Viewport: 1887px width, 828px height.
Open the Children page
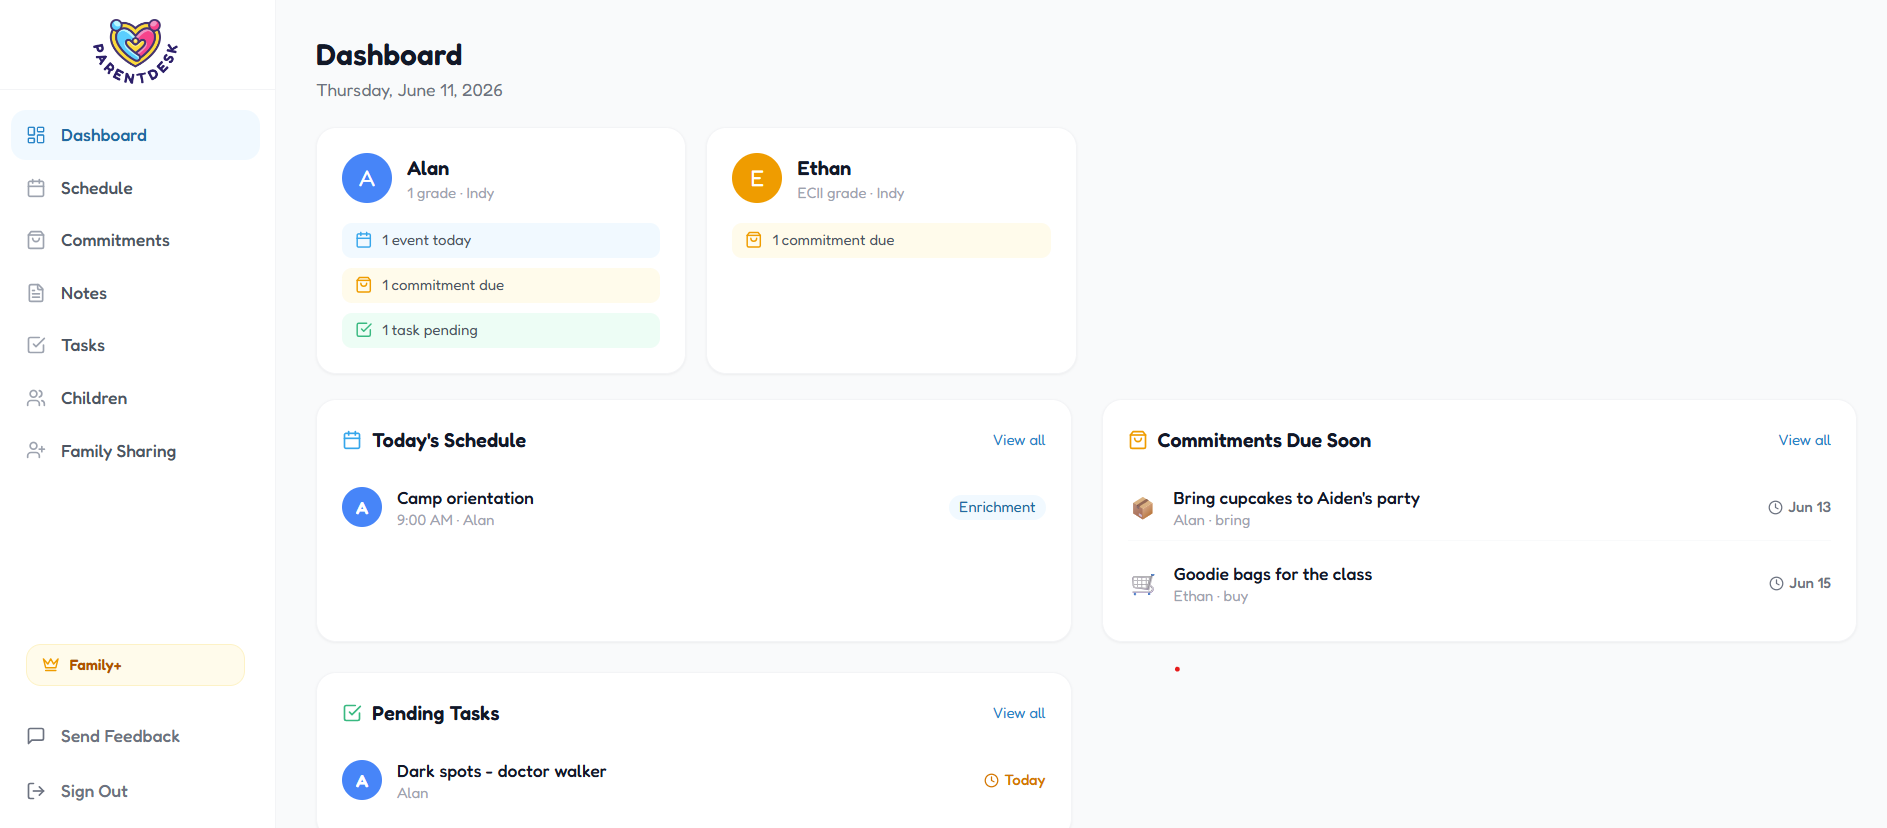136,398
